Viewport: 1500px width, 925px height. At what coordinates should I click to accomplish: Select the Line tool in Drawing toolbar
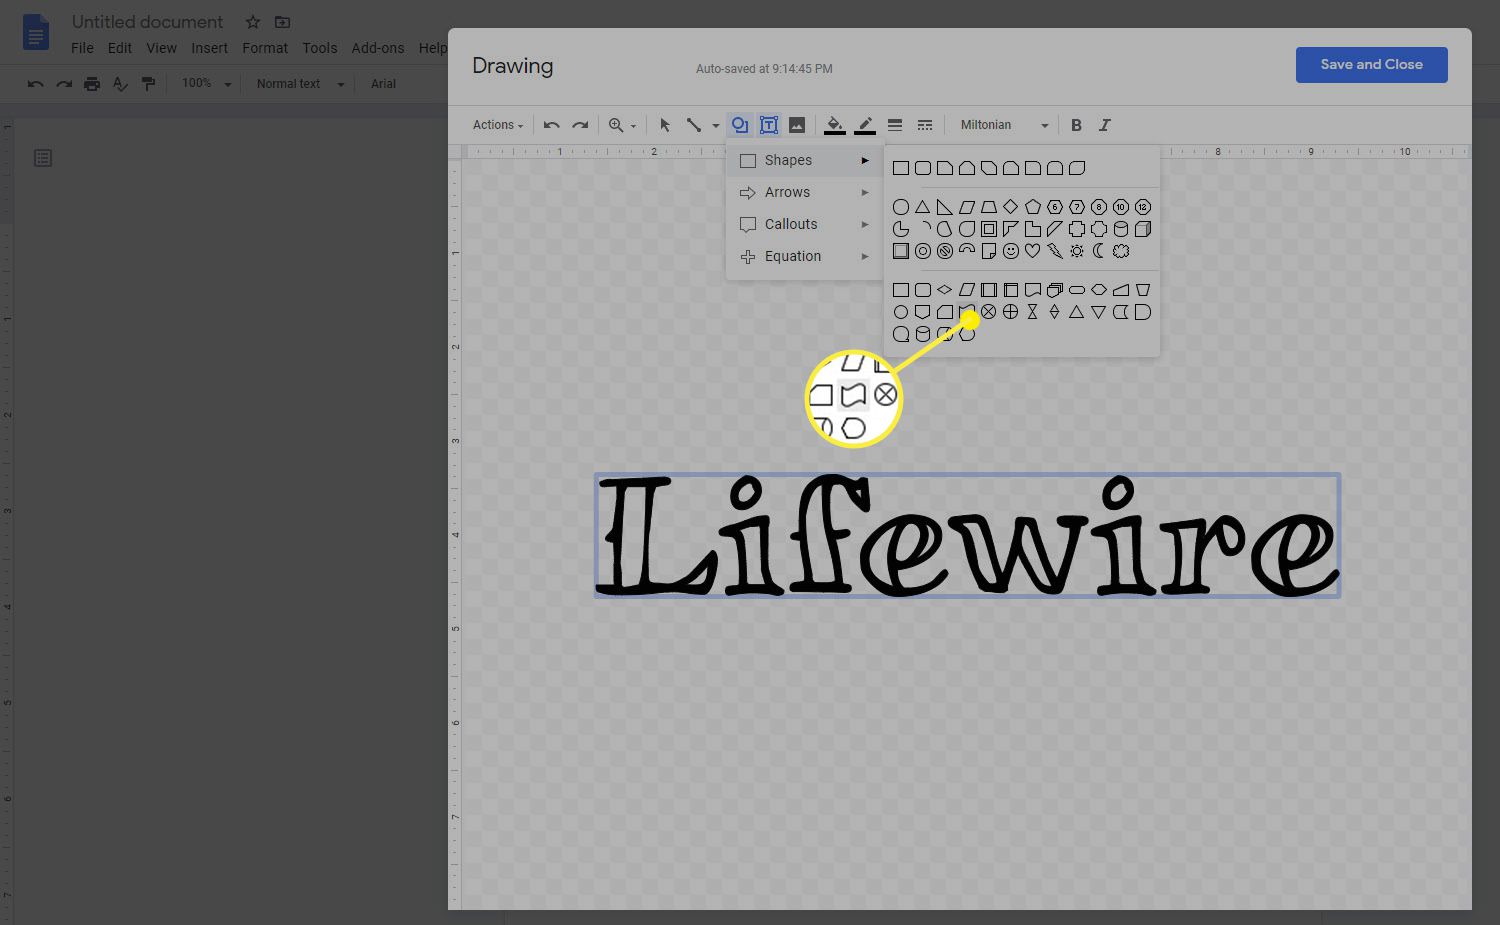point(694,125)
